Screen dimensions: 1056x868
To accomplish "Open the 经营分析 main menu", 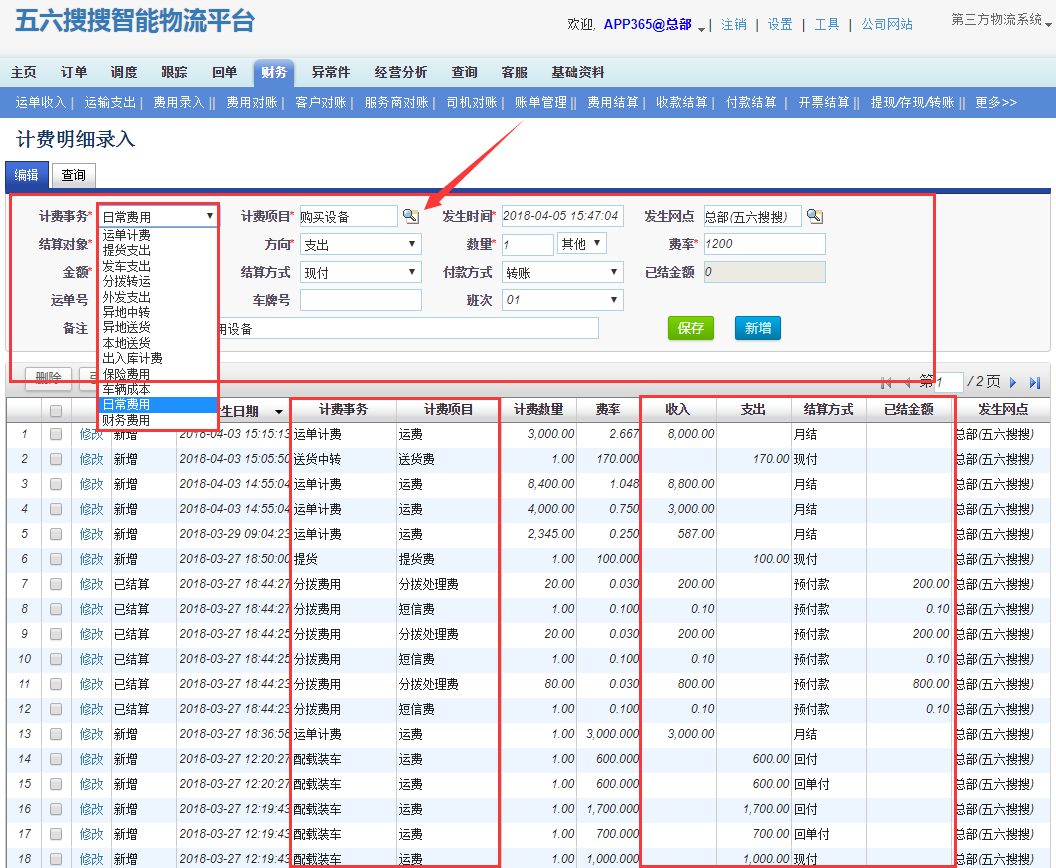I will click(x=400, y=72).
